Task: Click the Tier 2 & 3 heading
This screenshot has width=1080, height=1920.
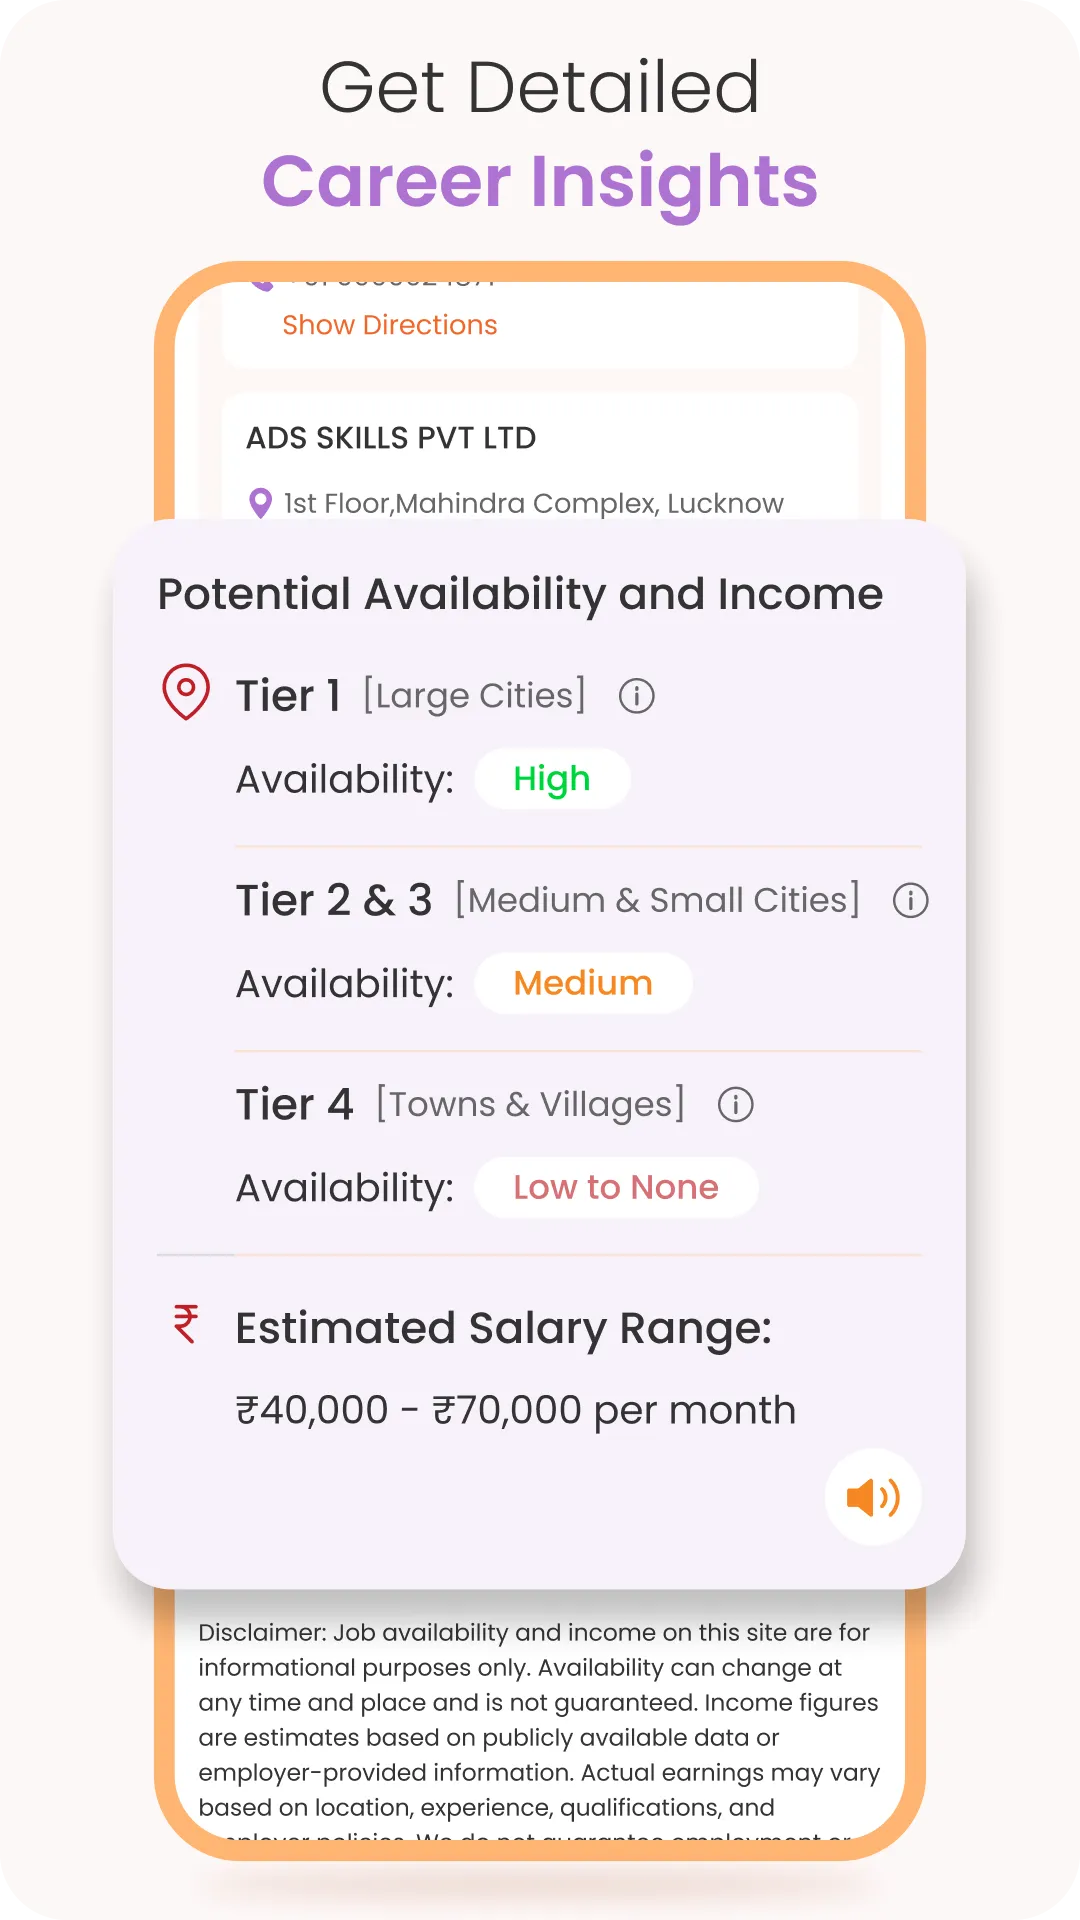Action: (x=334, y=900)
